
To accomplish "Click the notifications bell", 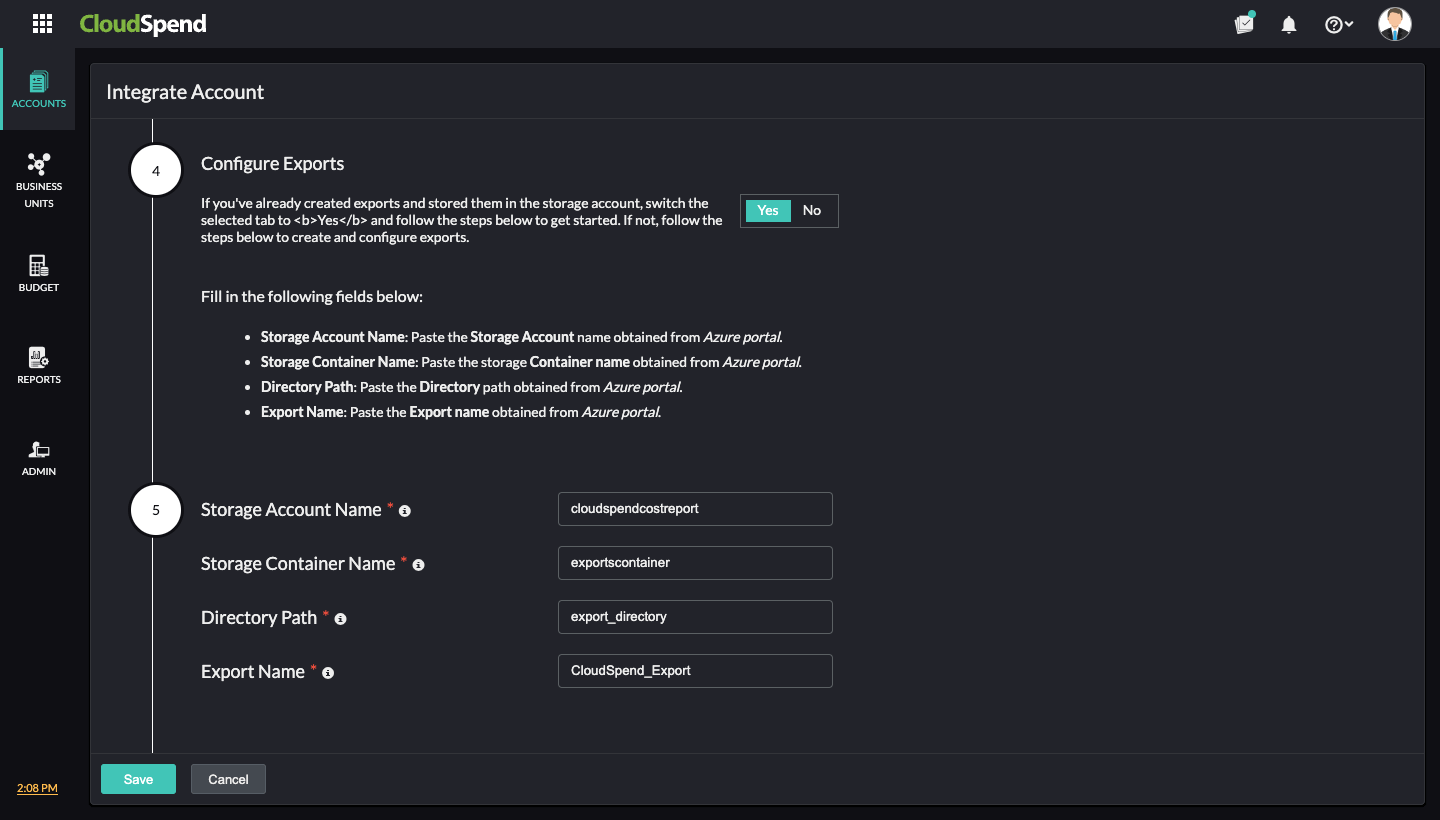I will point(1289,23).
